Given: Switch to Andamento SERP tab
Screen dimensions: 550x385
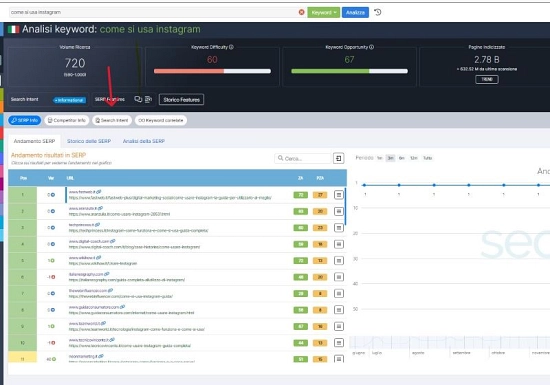Looking at the screenshot, I should (34, 141).
